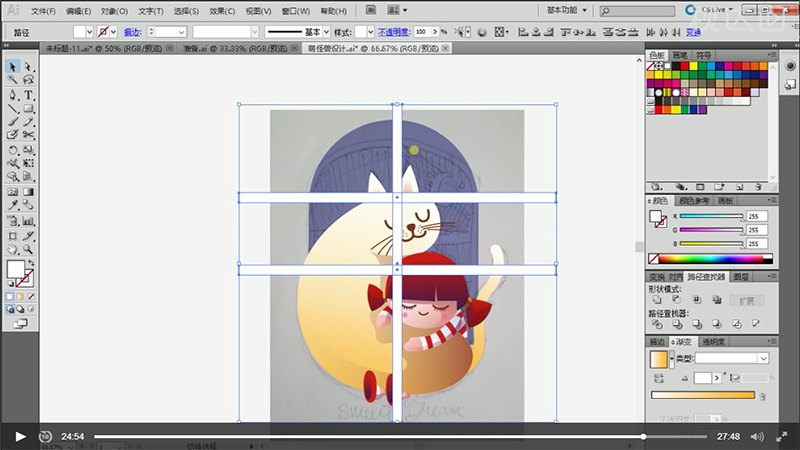This screenshot has height=450, width=800.
Task: Toggle the video volume speaker
Action: click(x=757, y=436)
